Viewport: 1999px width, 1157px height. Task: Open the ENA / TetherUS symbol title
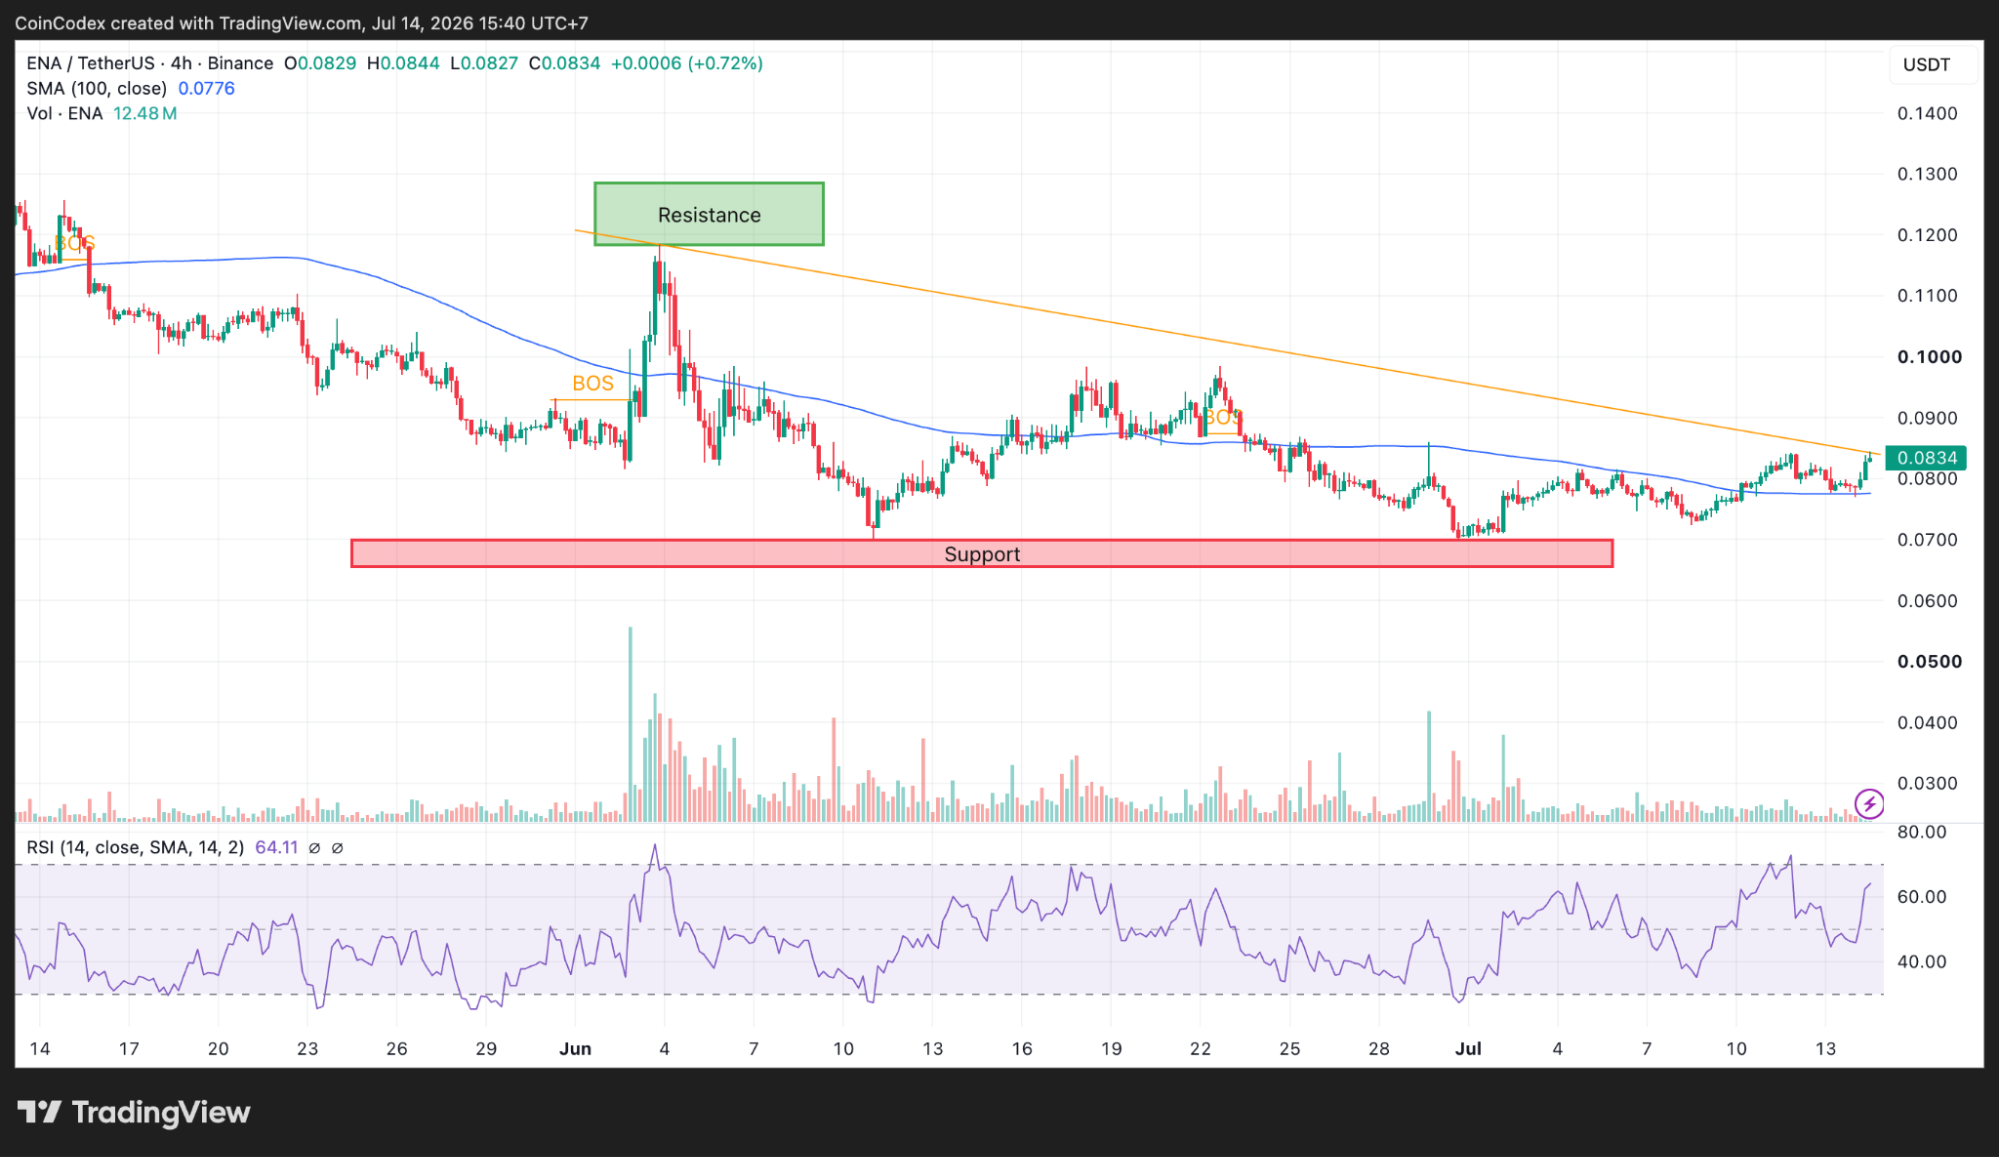pyautogui.click(x=150, y=63)
